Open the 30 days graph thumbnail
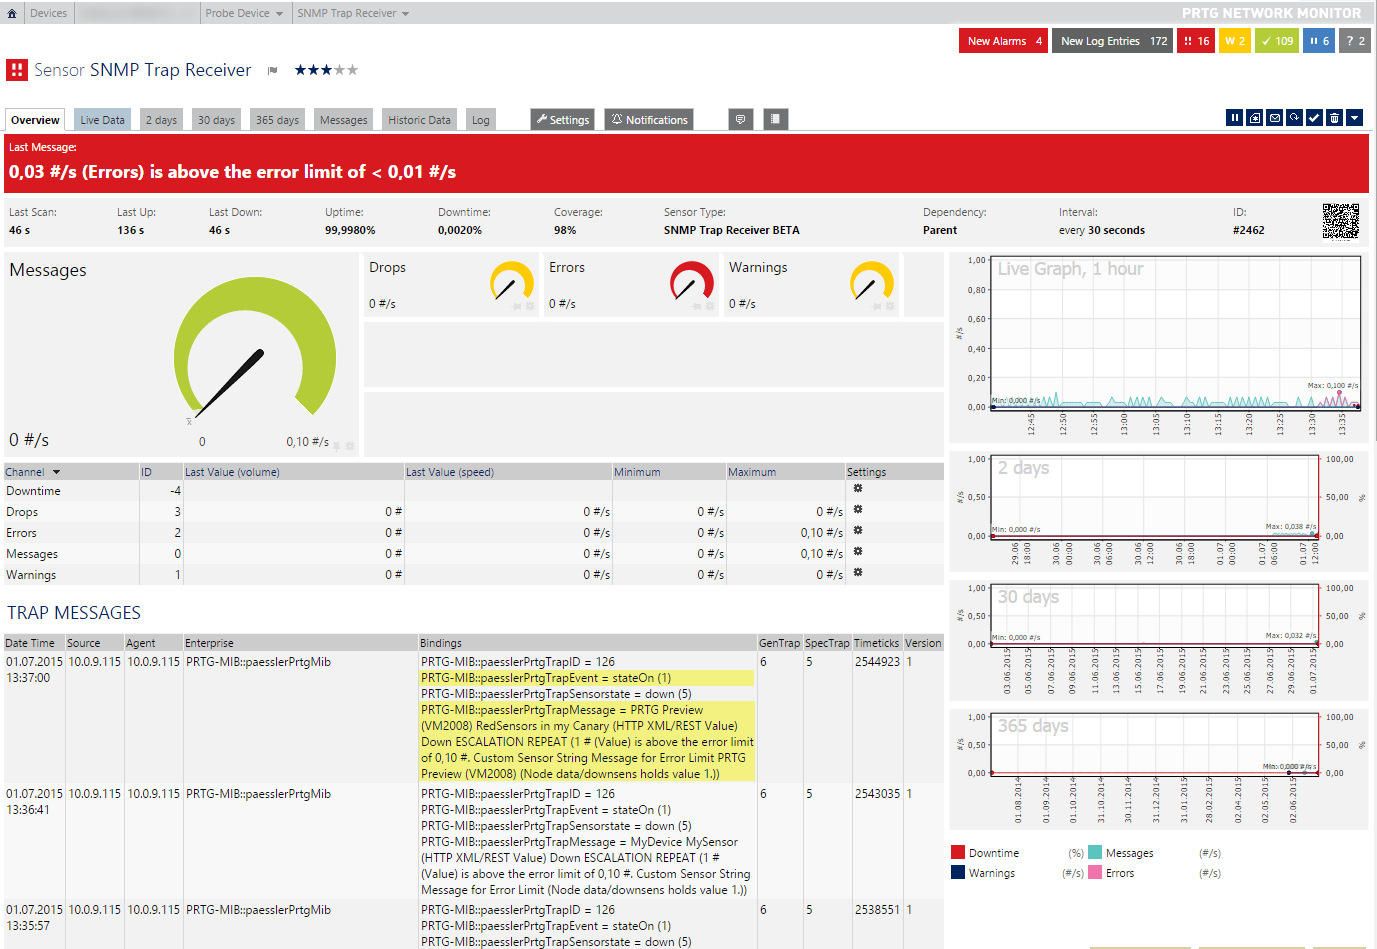 point(1158,640)
